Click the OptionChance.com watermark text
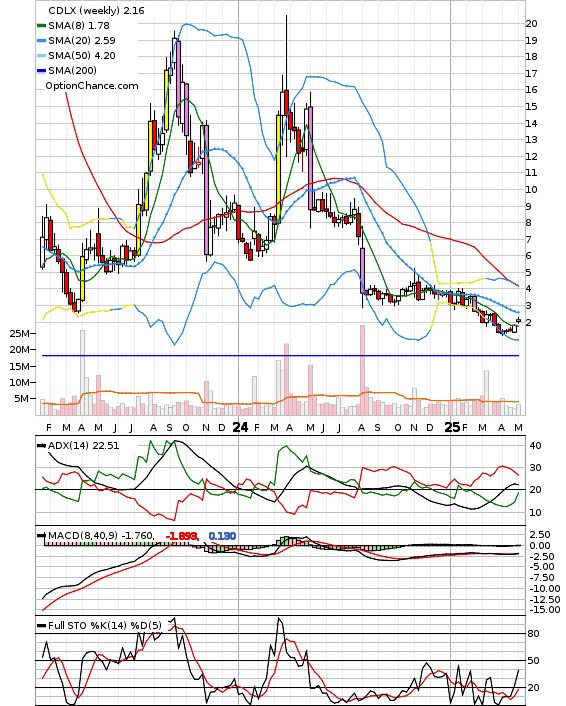This screenshot has height=706, width=566. 92,86
